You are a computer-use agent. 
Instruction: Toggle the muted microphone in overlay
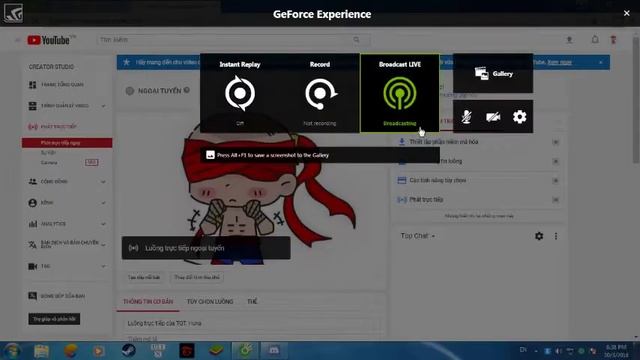(466, 117)
